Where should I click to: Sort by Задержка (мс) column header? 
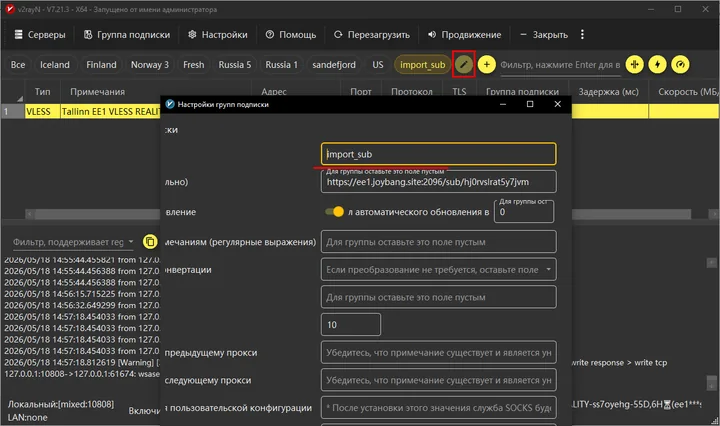pos(608,92)
